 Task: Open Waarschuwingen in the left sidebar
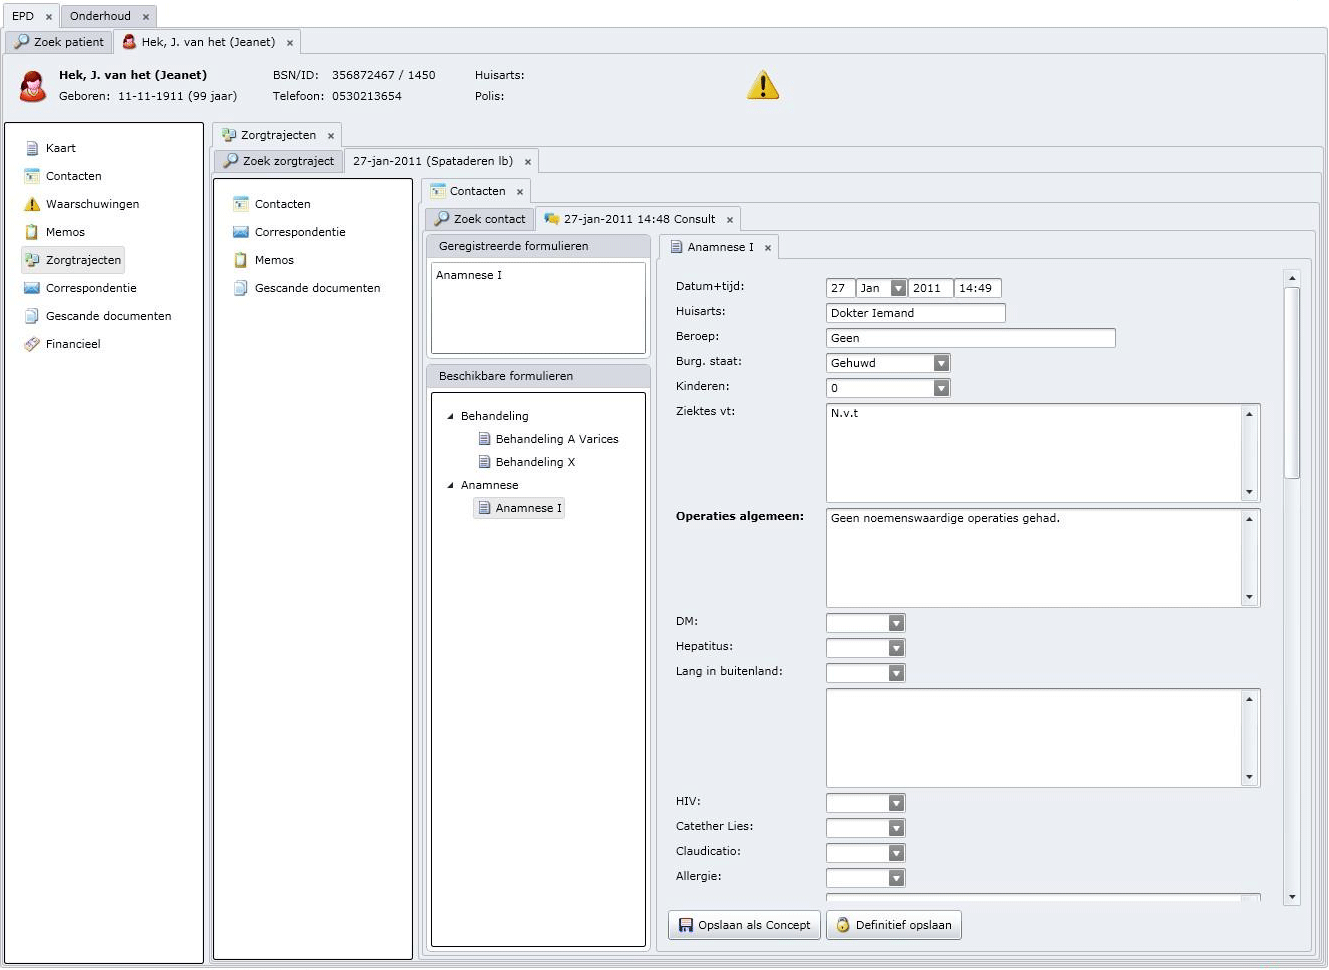point(92,204)
